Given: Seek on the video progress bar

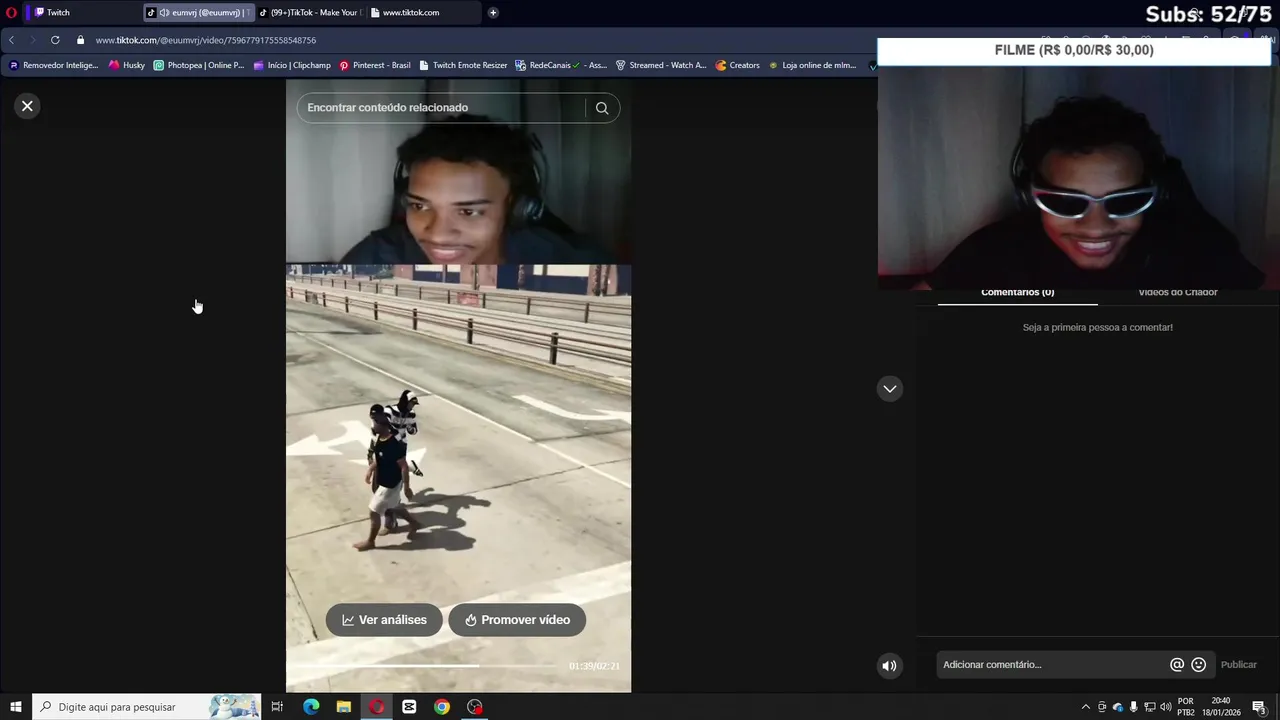Looking at the screenshot, I should pos(425,666).
